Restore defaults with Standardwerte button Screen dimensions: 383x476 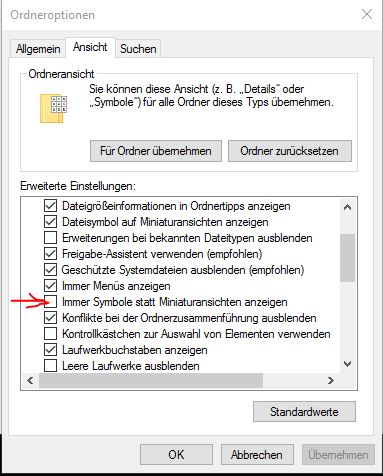(x=304, y=412)
